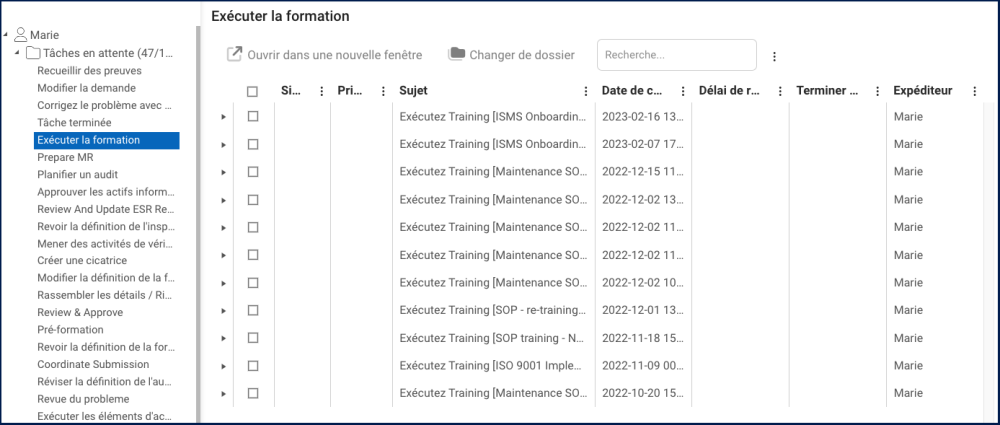This screenshot has height=425, width=1000.
Task: Open the Recueillir des preuves task folder
Action: pos(89,71)
